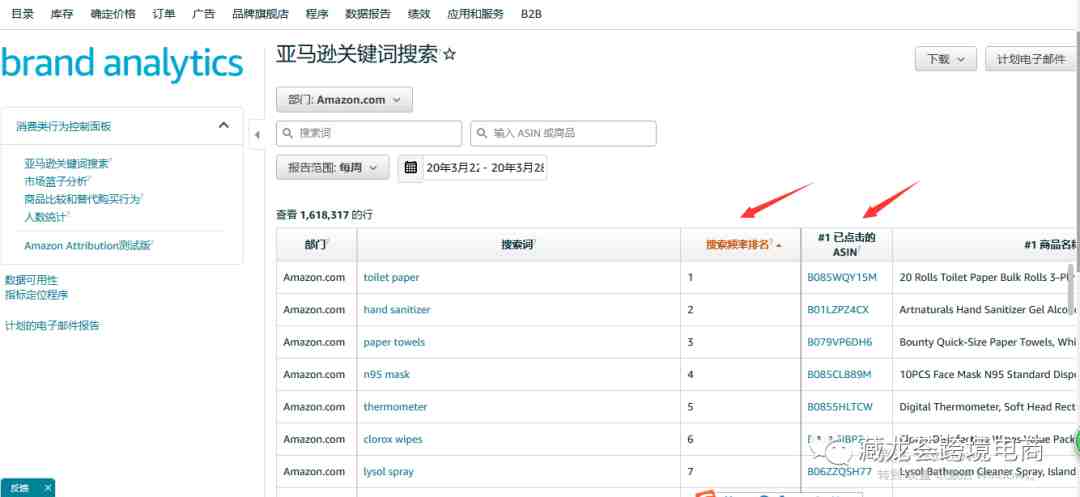The width and height of the screenshot is (1080, 497).
Task: Click the 搜索词 column header
Action: (519, 244)
